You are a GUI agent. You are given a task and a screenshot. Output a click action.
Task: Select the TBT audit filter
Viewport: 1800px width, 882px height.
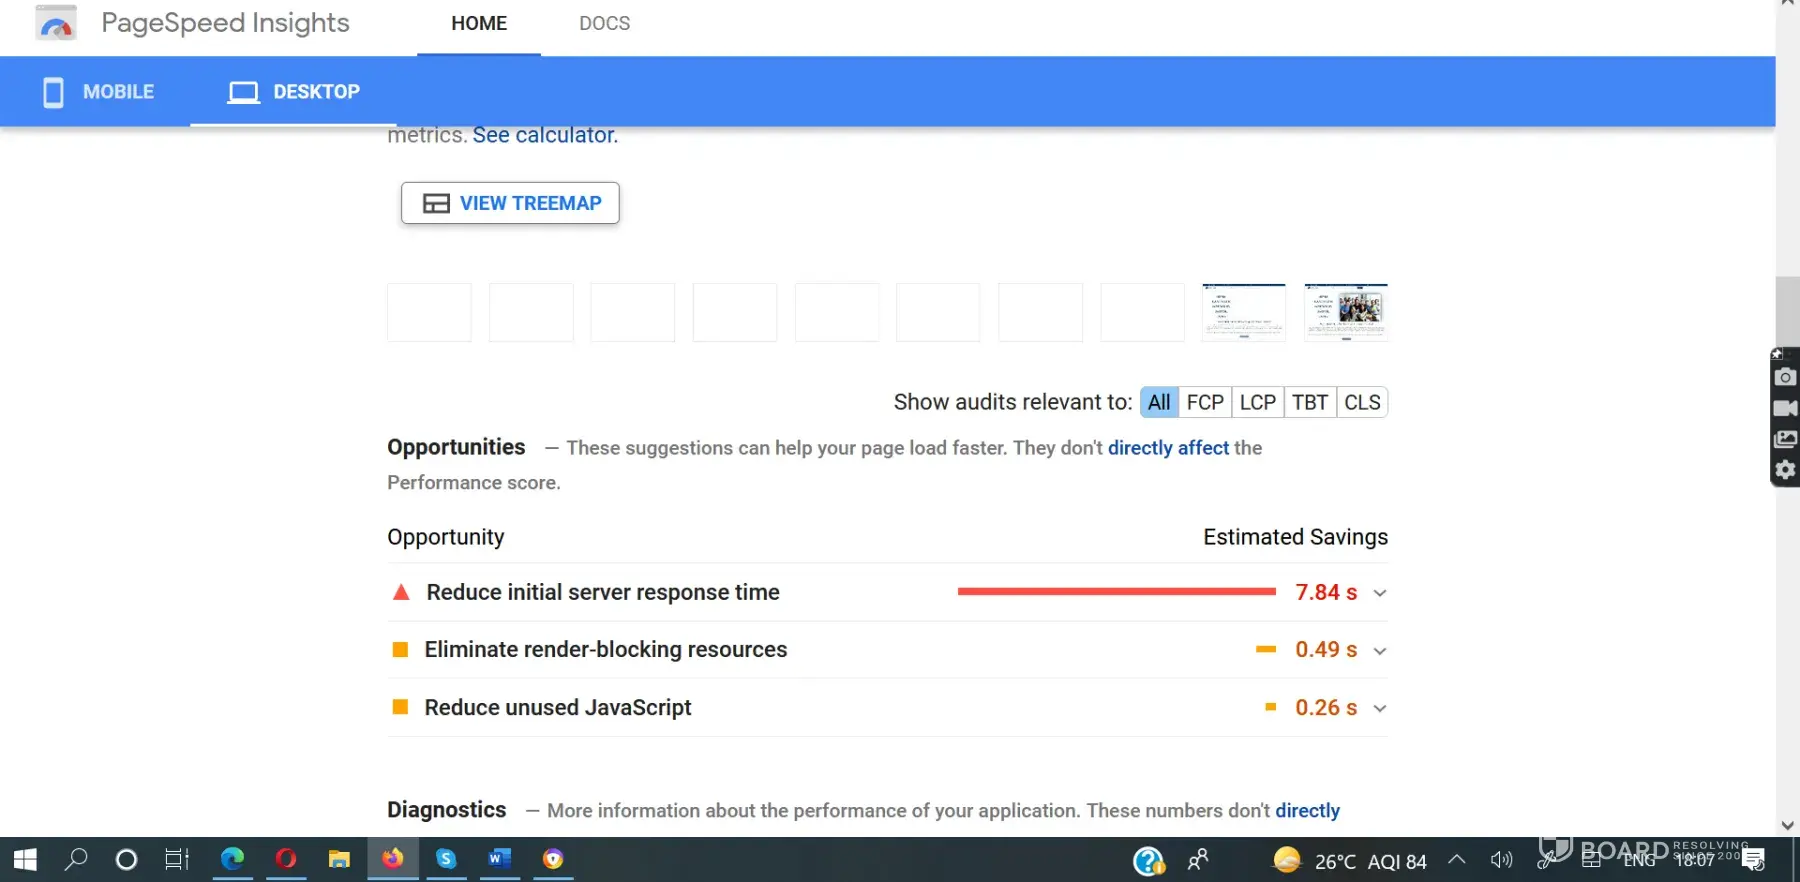pos(1309,402)
